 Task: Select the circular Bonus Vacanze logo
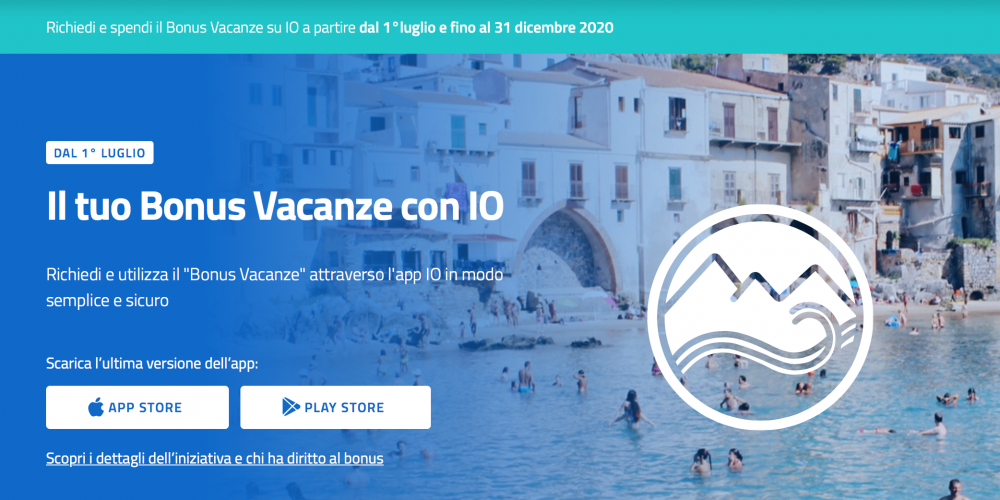coord(760,317)
